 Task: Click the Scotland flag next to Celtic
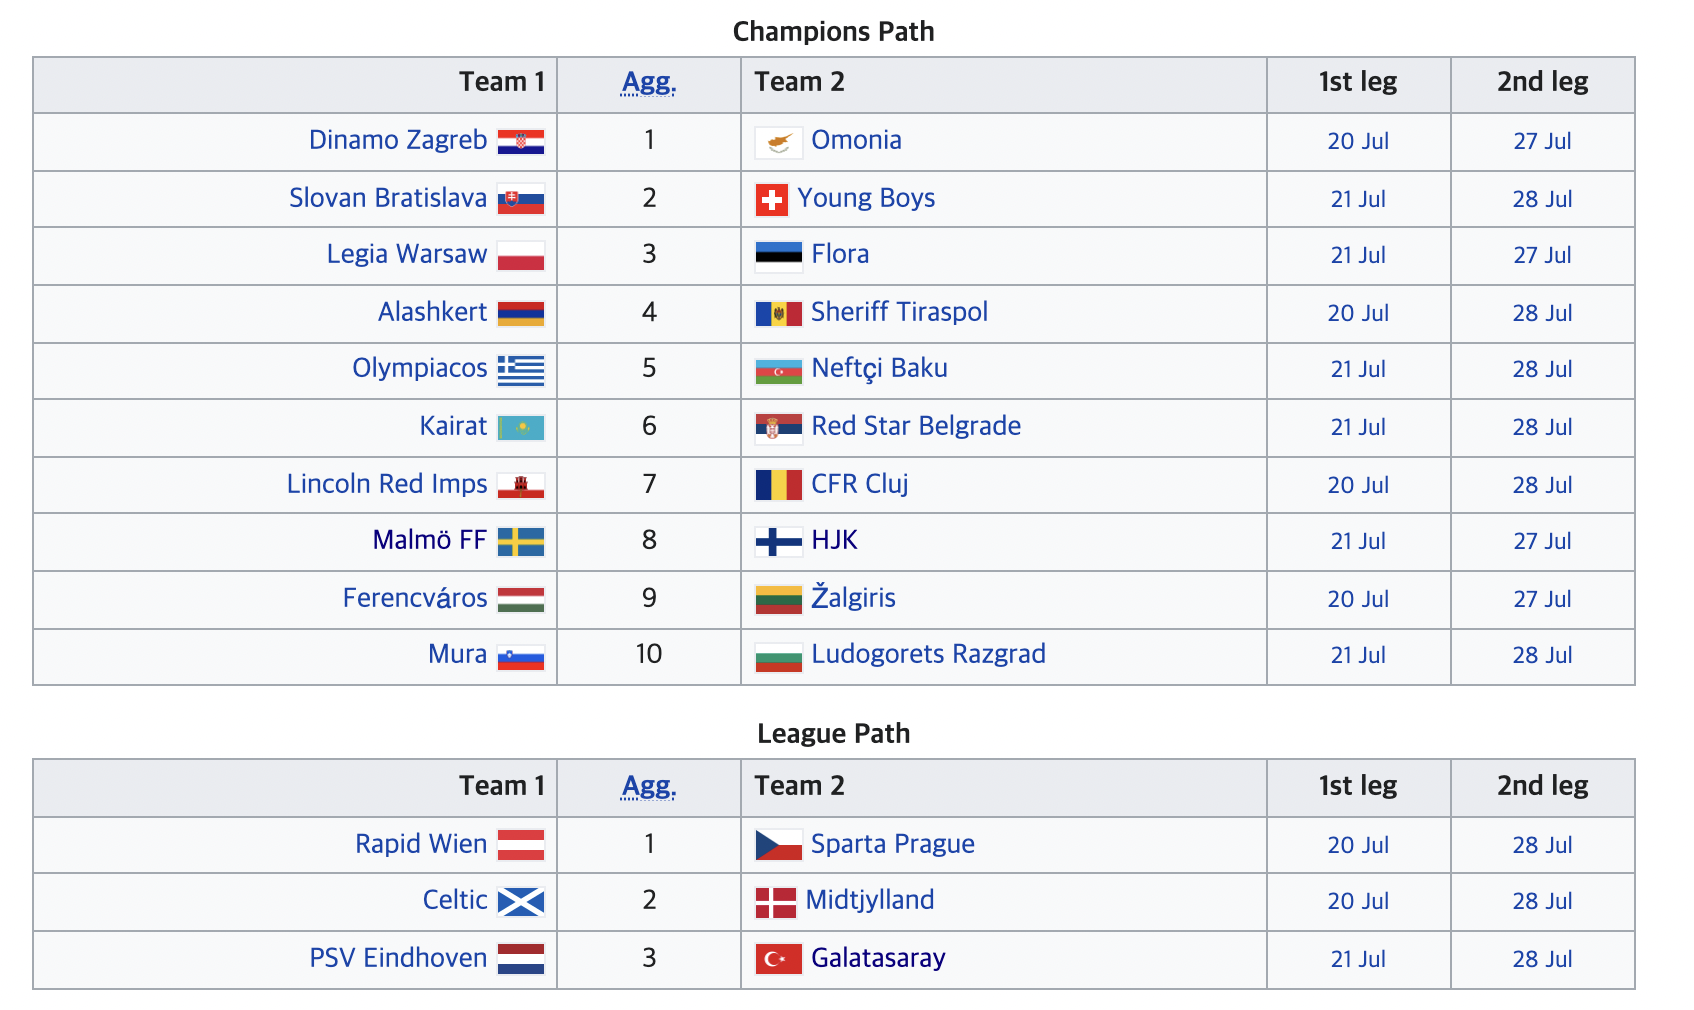(521, 902)
